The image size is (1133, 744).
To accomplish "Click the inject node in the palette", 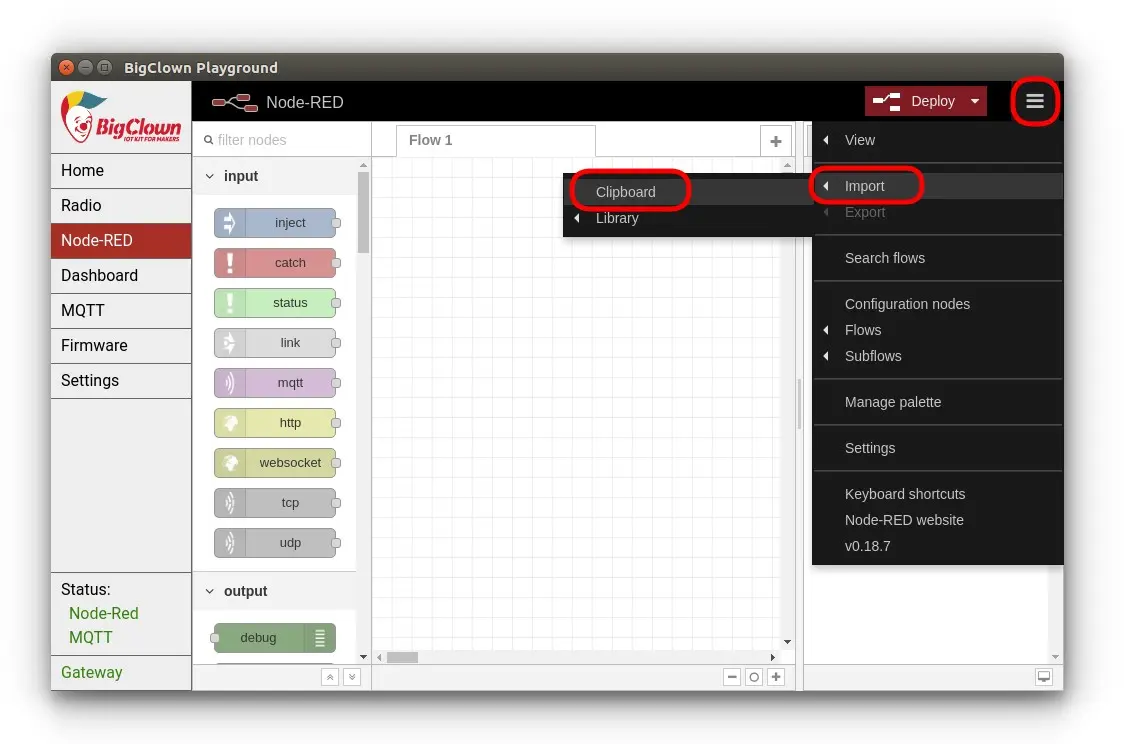I will tap(275, 222).
